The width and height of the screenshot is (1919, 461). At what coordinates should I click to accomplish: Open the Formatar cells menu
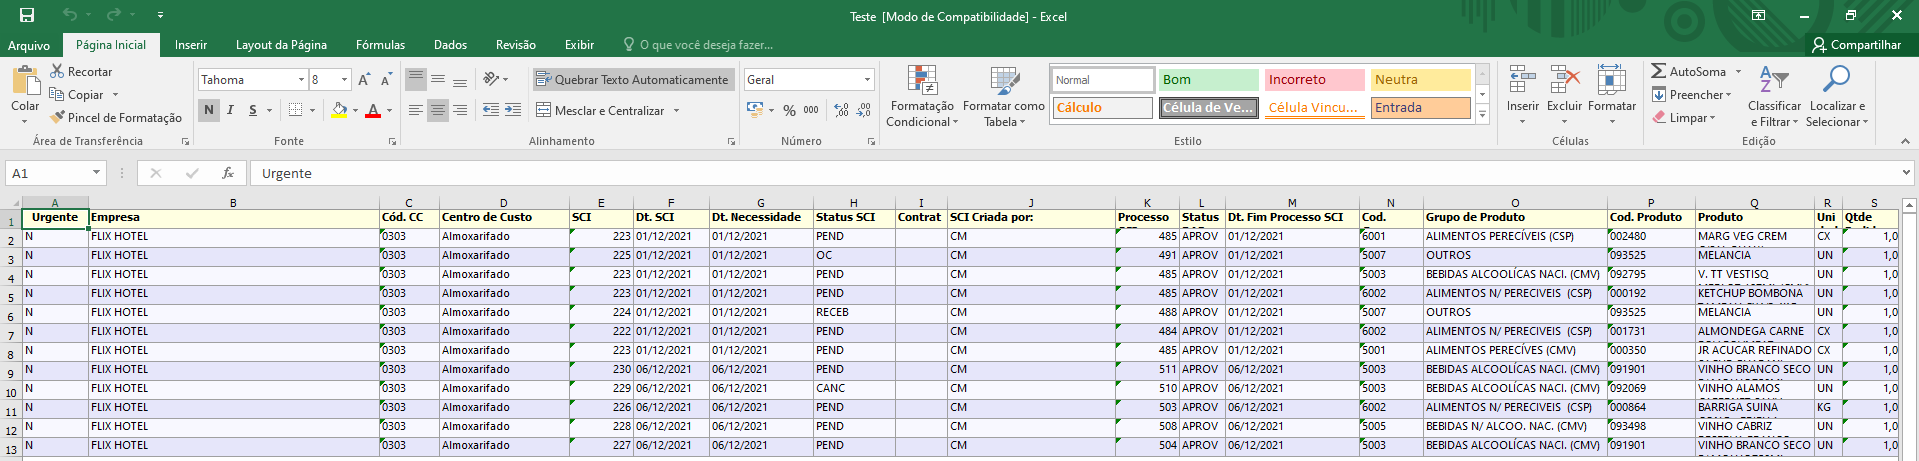click(1612, 95)
